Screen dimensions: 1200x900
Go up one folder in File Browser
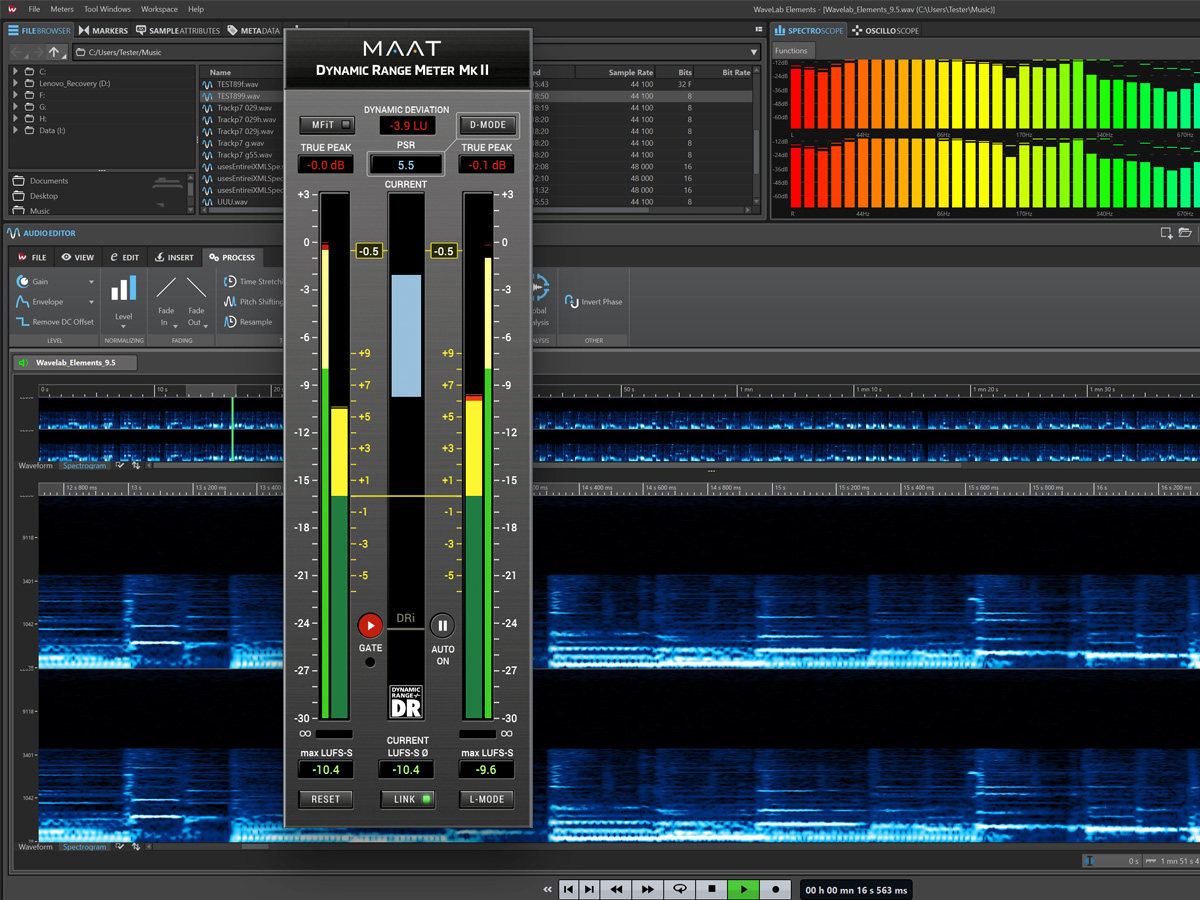point(55,52)
